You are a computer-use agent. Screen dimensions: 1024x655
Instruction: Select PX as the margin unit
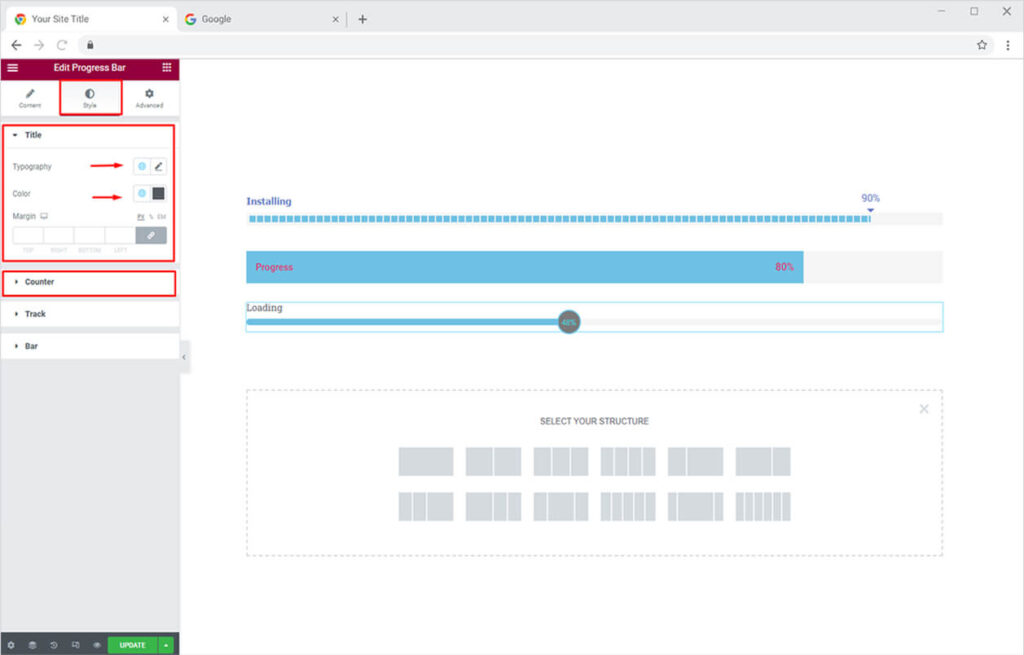(x=141, y=216)
